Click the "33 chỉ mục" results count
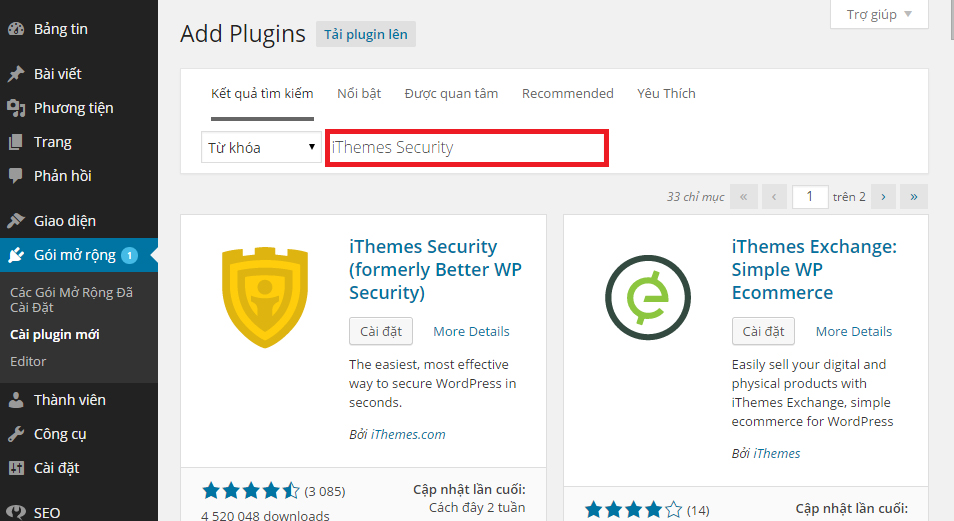Image resolution: width=954 pixels, height=521 pixels. (695, 197)
